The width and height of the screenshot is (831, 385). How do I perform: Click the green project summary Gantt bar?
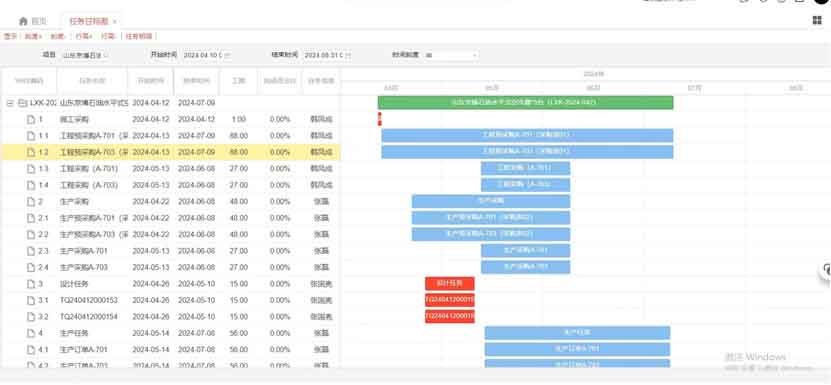tap(525, 102)
